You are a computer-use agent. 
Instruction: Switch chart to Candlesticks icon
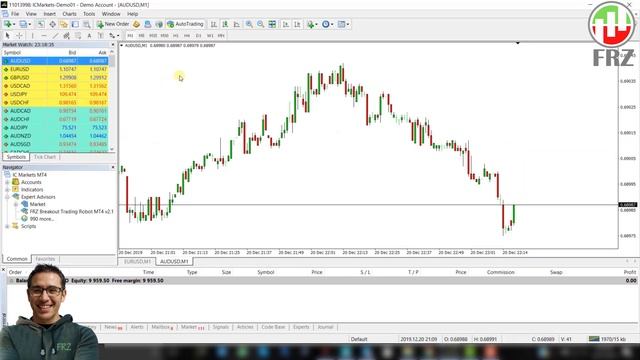click(225, 24)
